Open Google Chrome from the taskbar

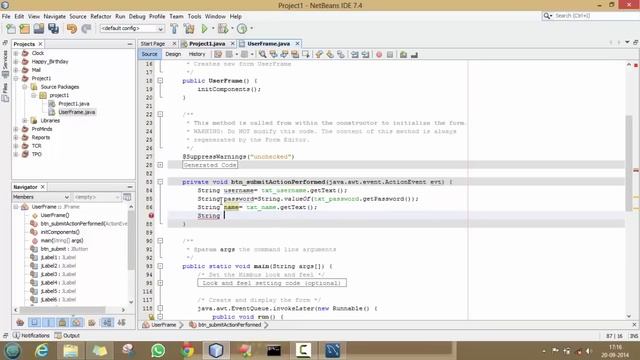click(187, 350)
